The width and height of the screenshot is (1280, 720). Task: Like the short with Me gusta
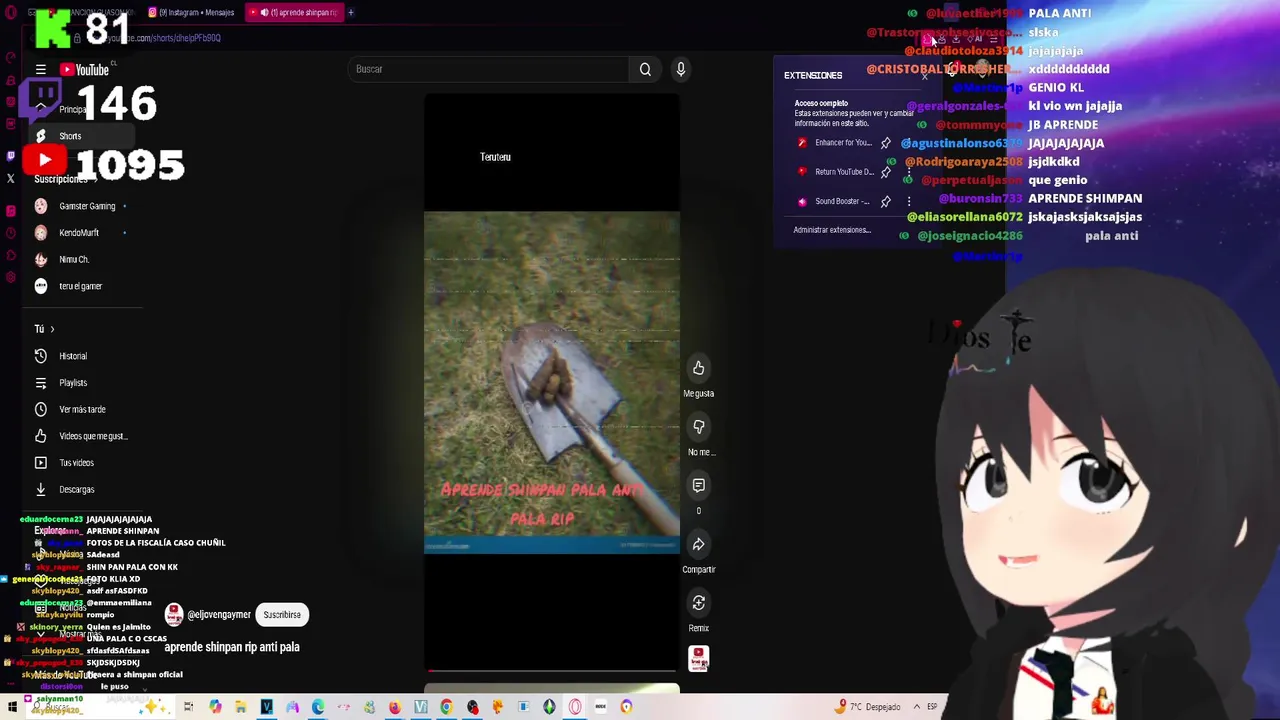pos(699,369)
